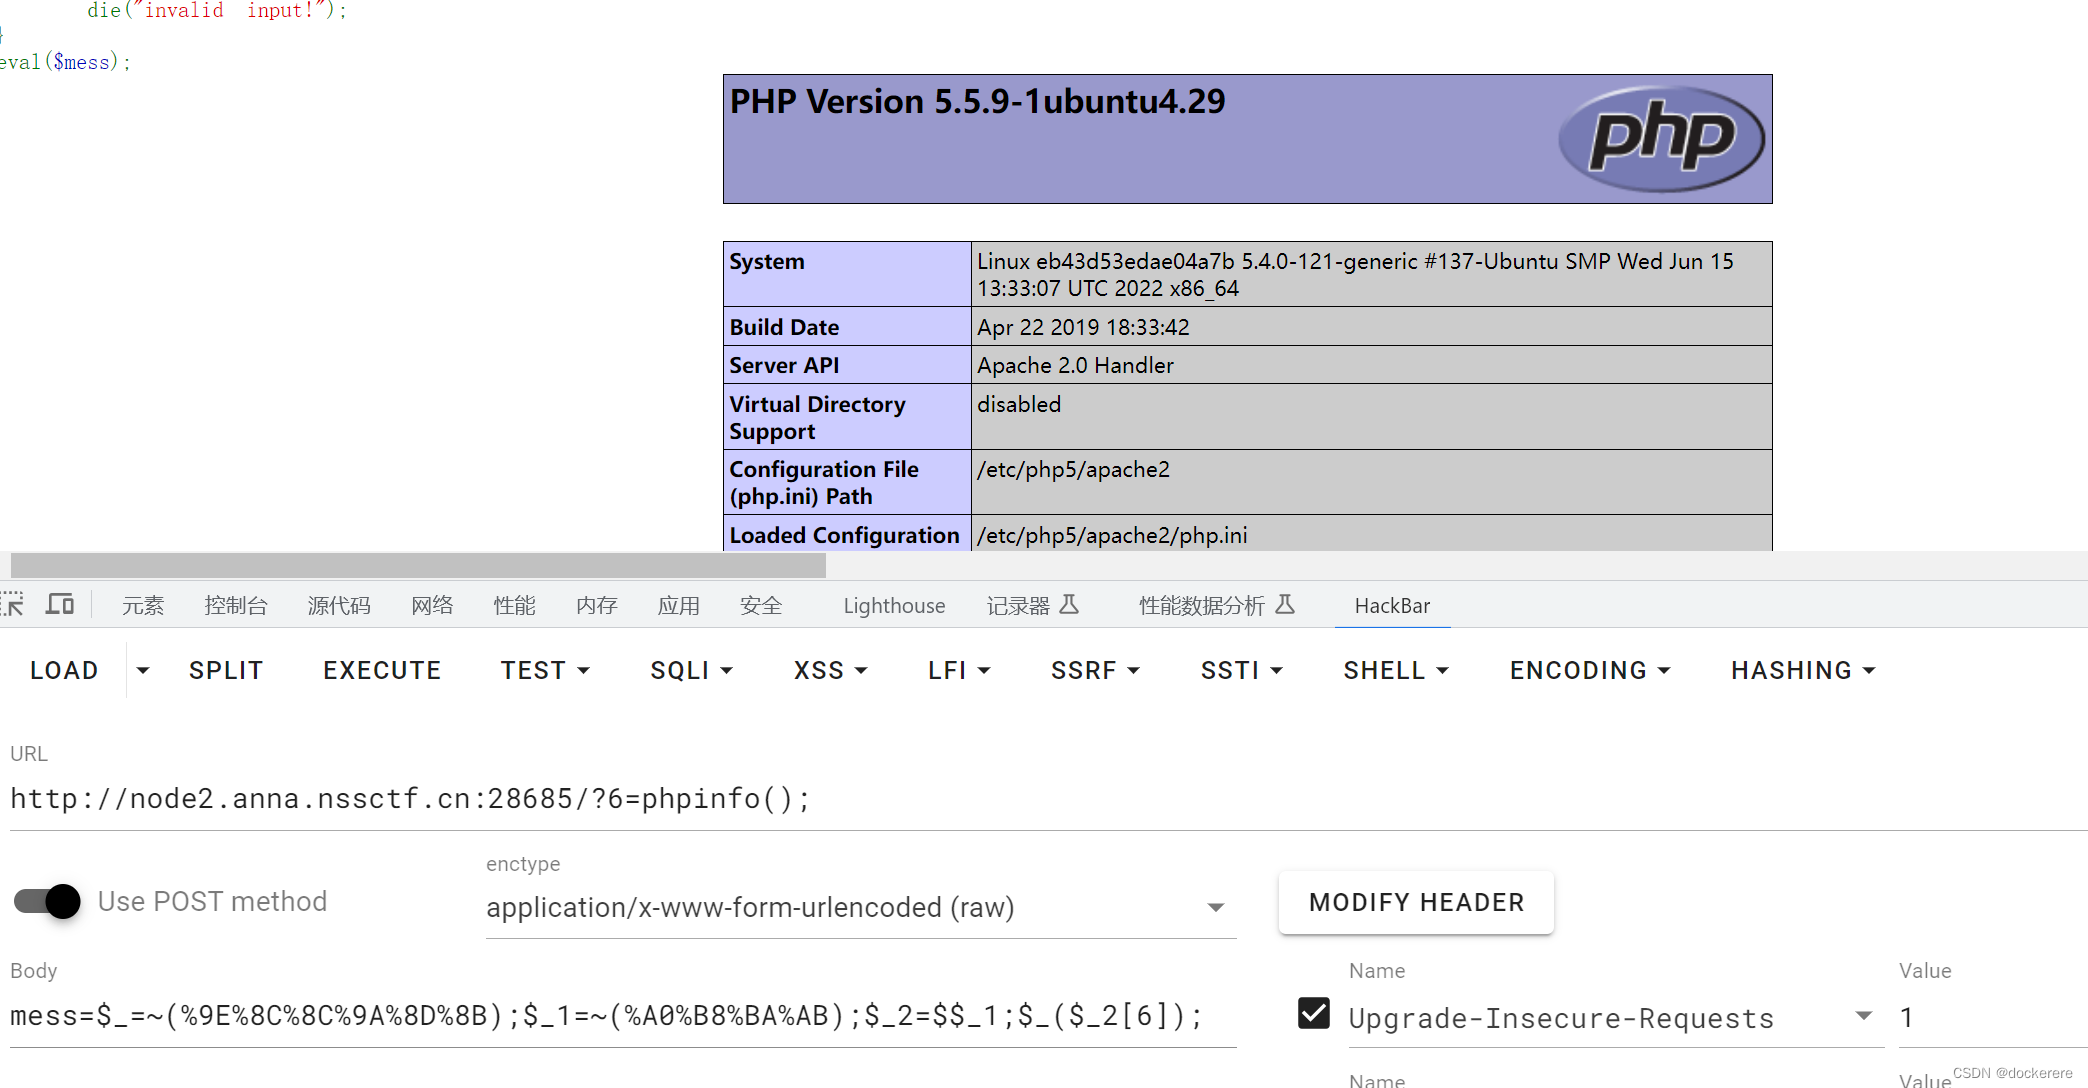This screenshot has width=2088, height=1088.
Task: Switch to the 安全 tab
Action: pyautogui.click(x=760, y=605)
